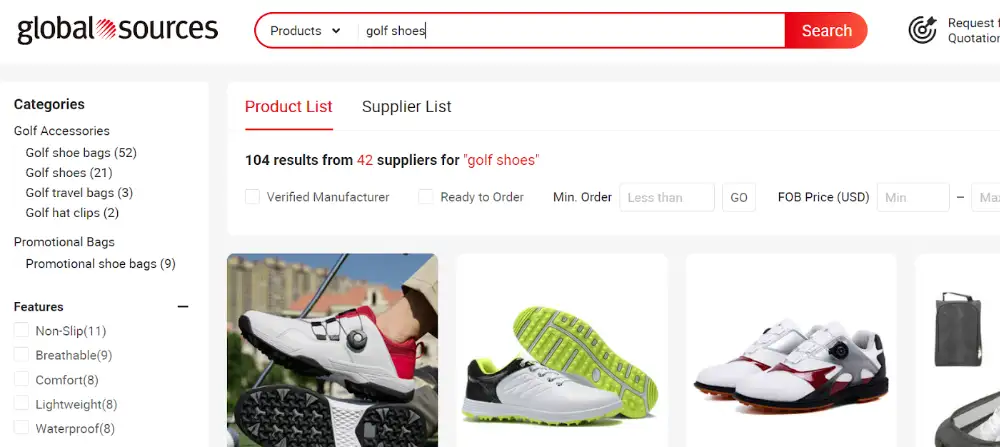The width and height of the screenshot is (1000, 447).
Task: Open the white and red golf shoe photo
Action: coord(332,350)
